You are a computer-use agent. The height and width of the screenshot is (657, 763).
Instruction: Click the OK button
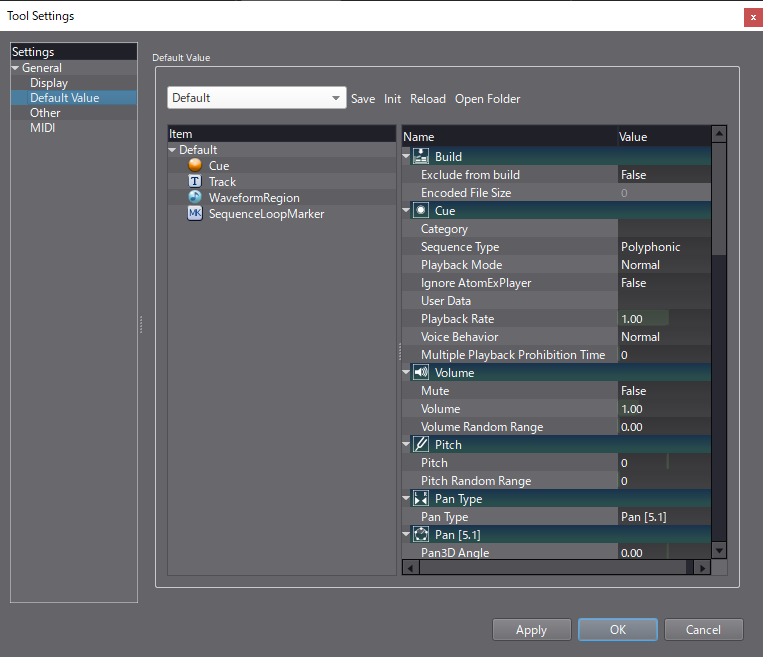(618, 630)
